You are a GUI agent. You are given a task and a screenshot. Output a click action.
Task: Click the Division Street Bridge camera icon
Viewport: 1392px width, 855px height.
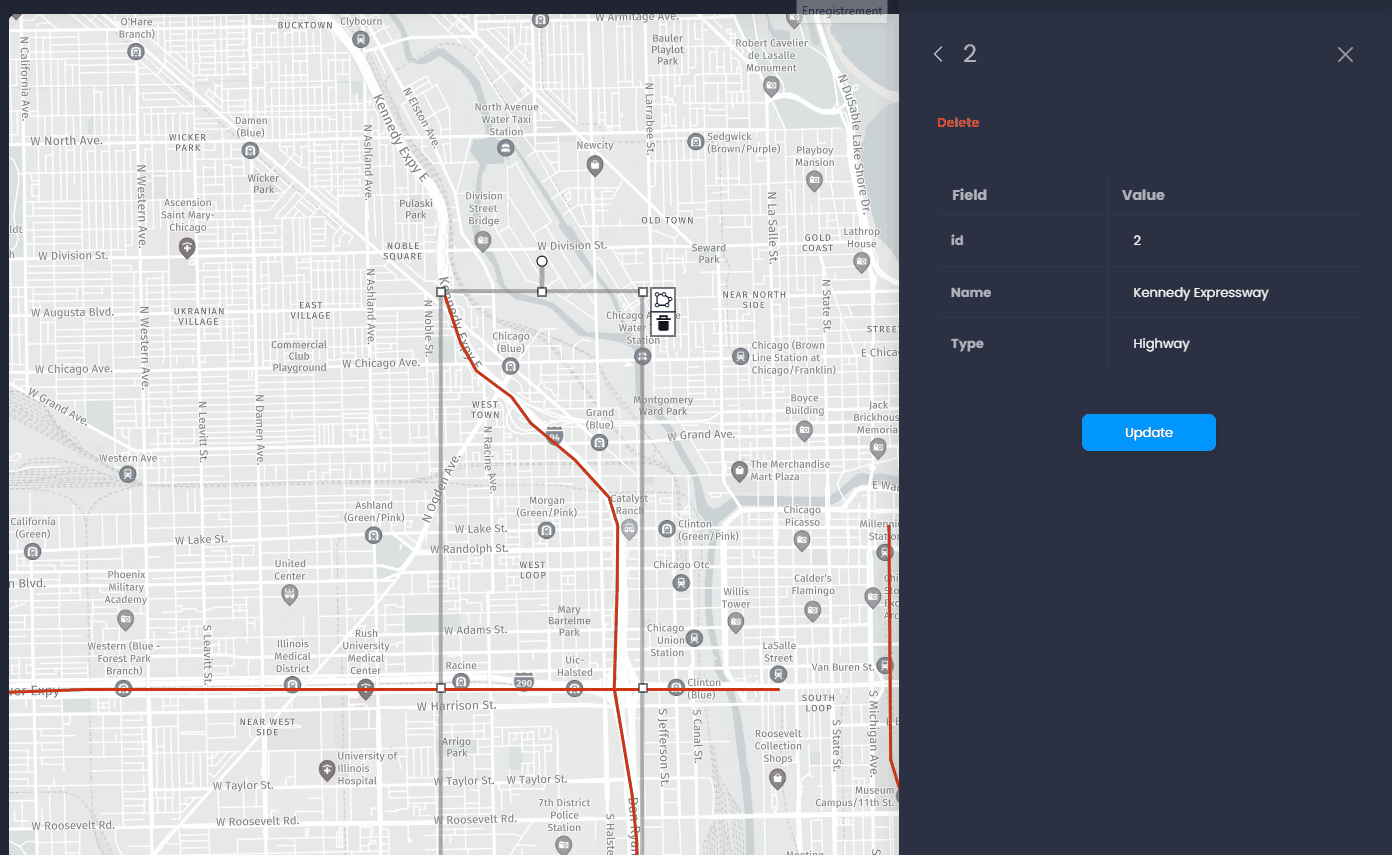click(x=483, y=241)
